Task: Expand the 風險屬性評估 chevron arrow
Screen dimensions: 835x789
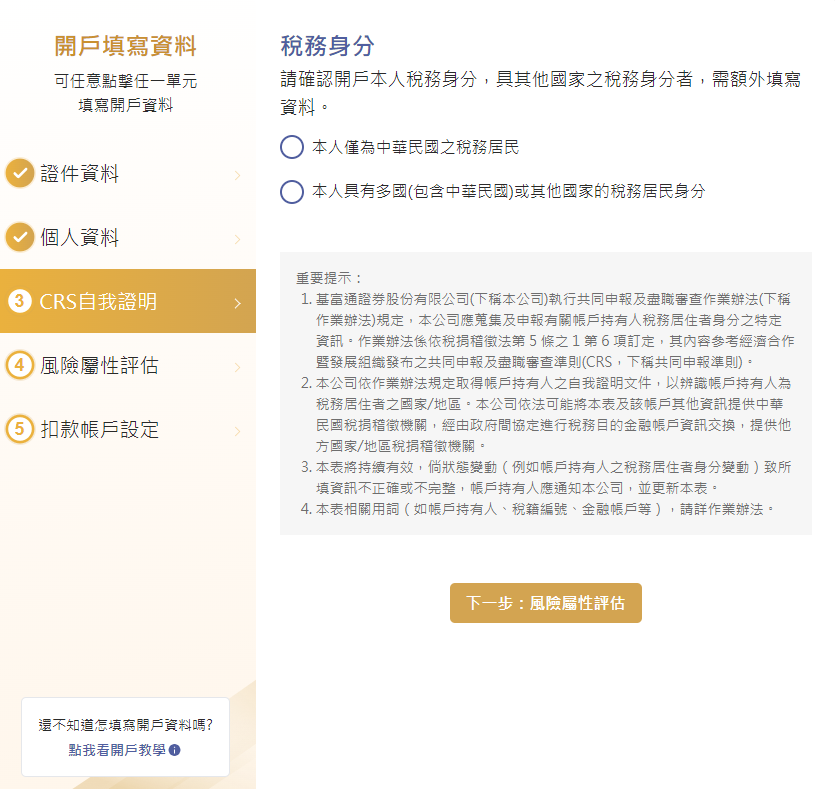Action: (x=238, y=367)
